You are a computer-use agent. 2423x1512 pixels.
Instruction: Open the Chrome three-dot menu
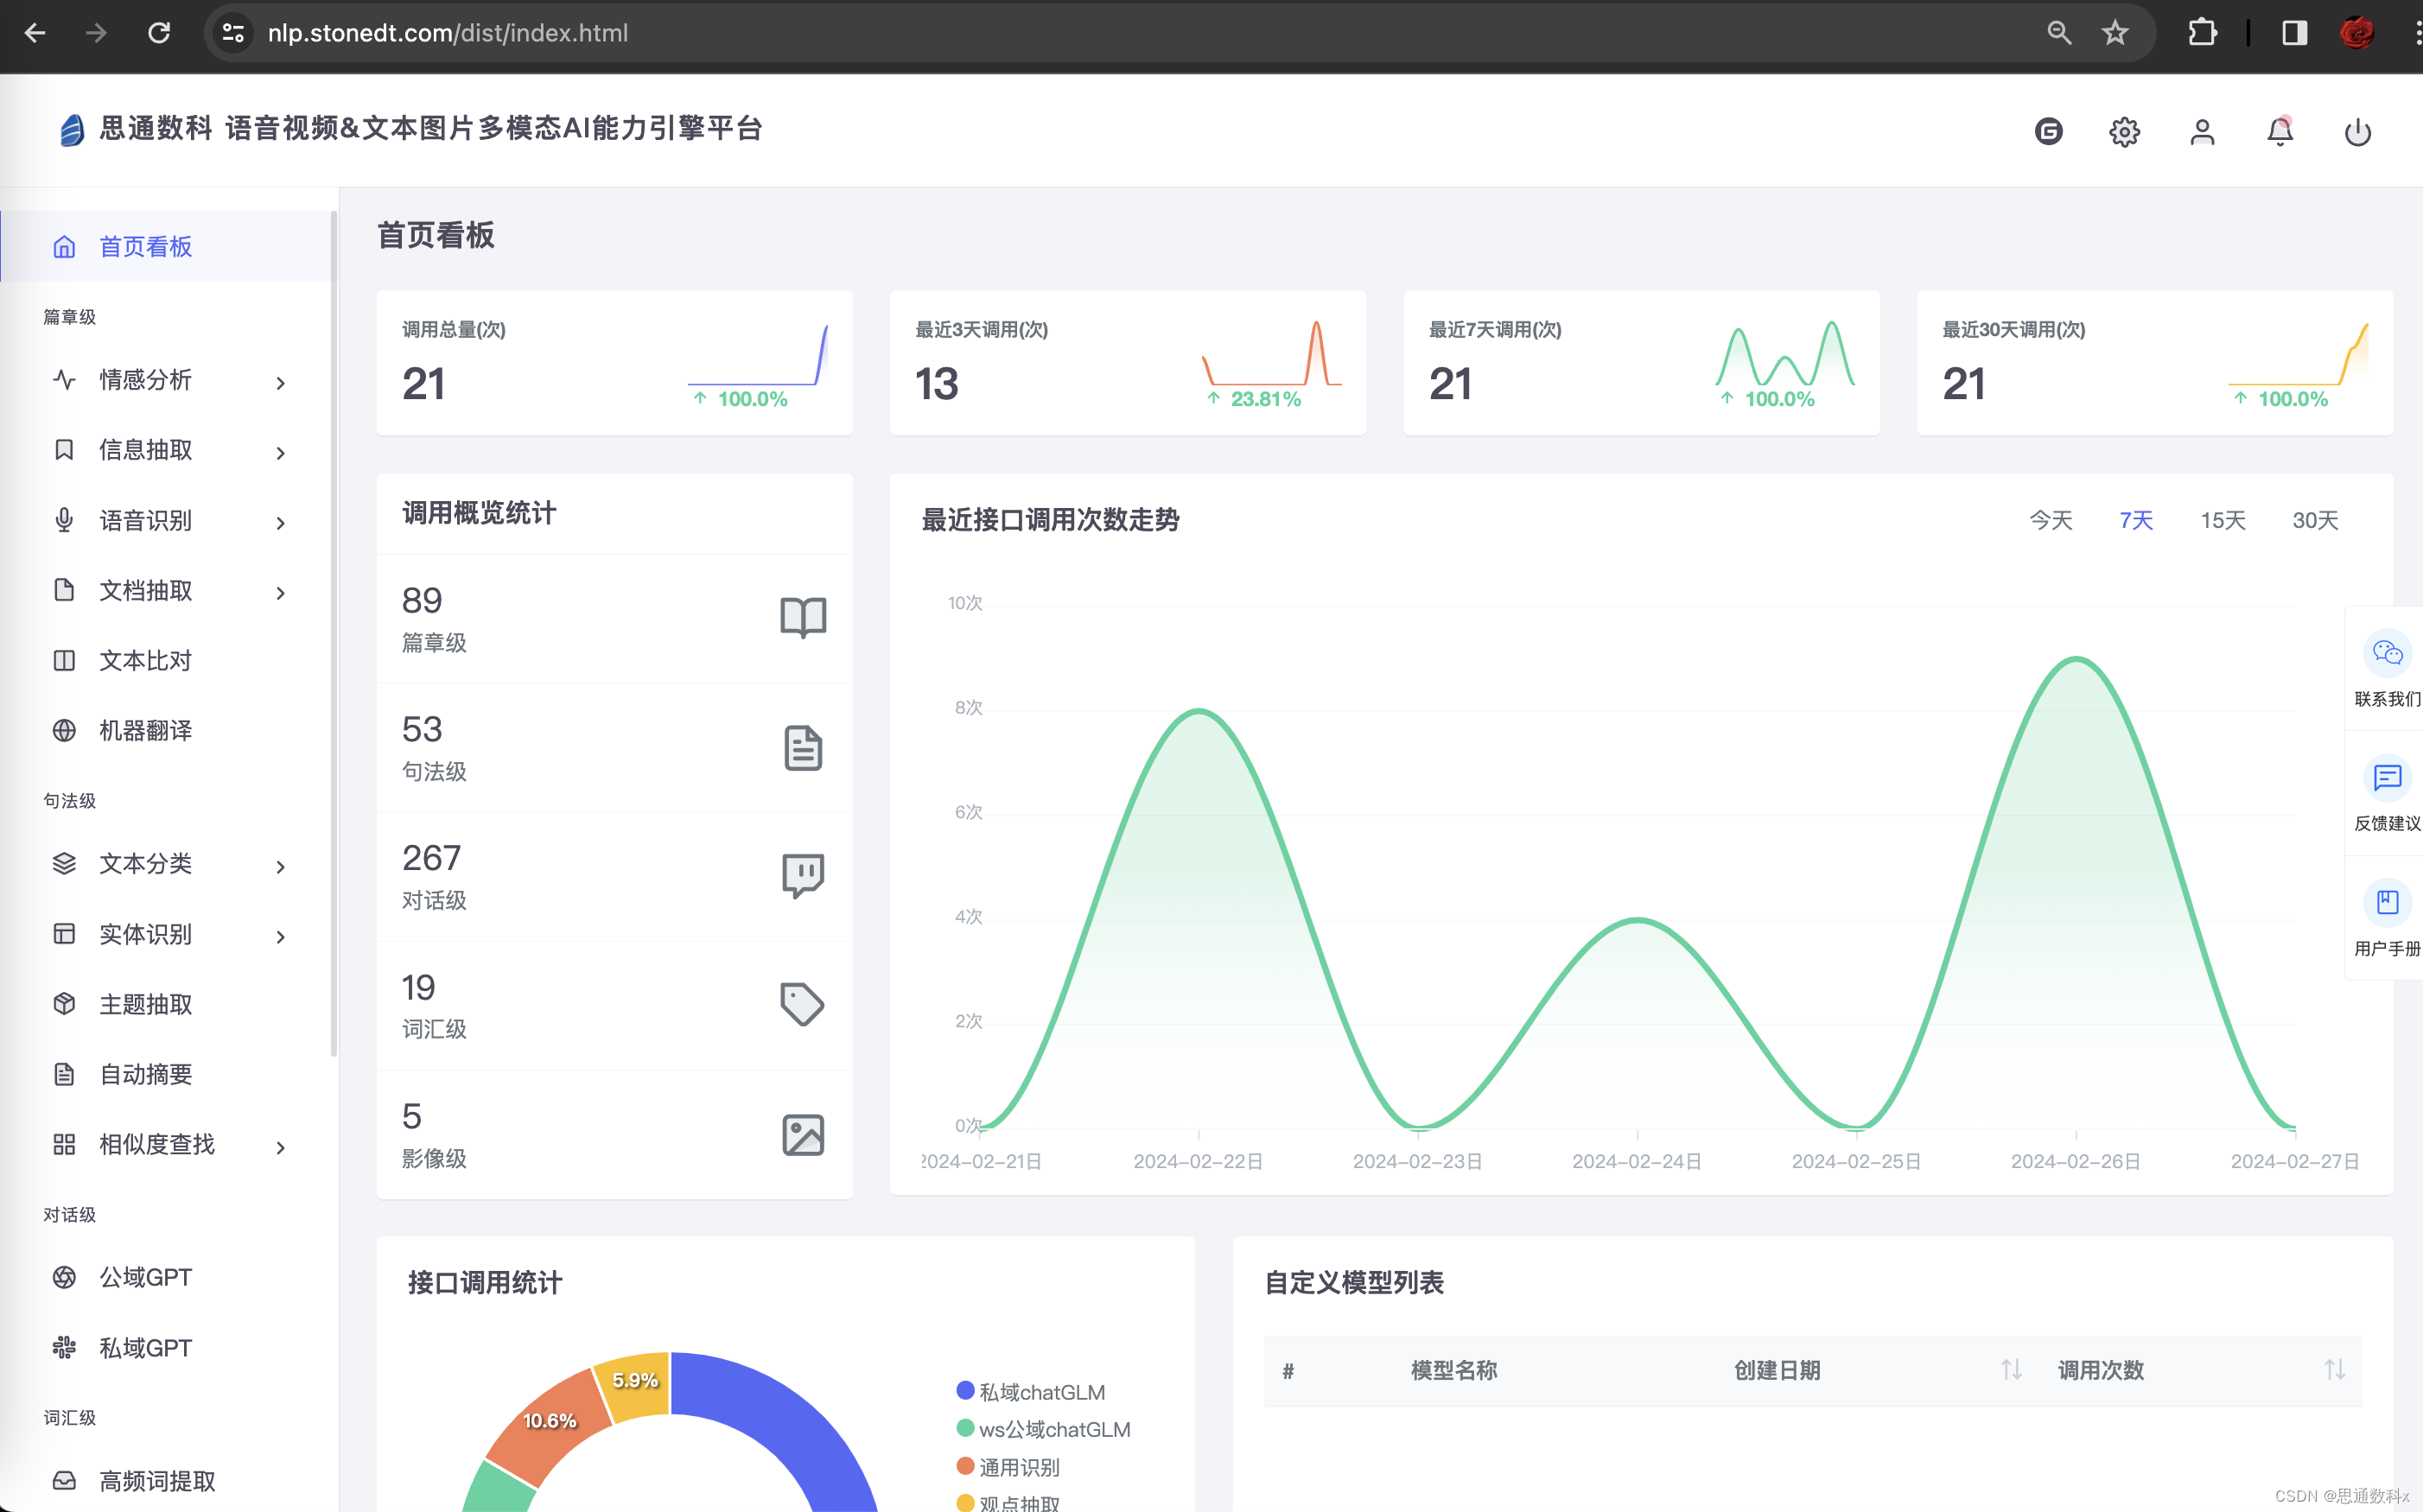pyautogui.click(x=2417, y=33)
